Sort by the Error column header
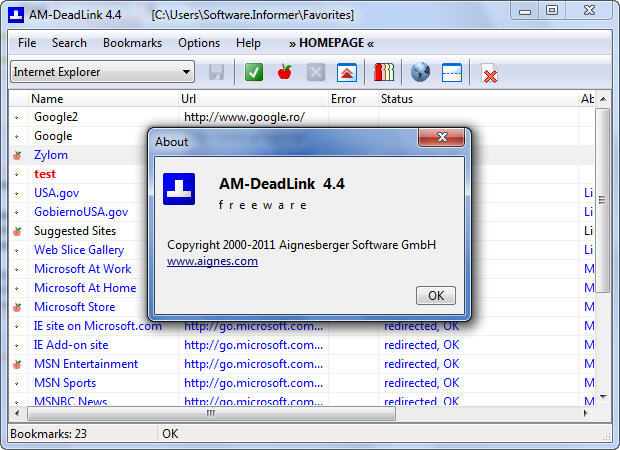Viewport: 620px width, 450px height. click(x=353, y=99)
